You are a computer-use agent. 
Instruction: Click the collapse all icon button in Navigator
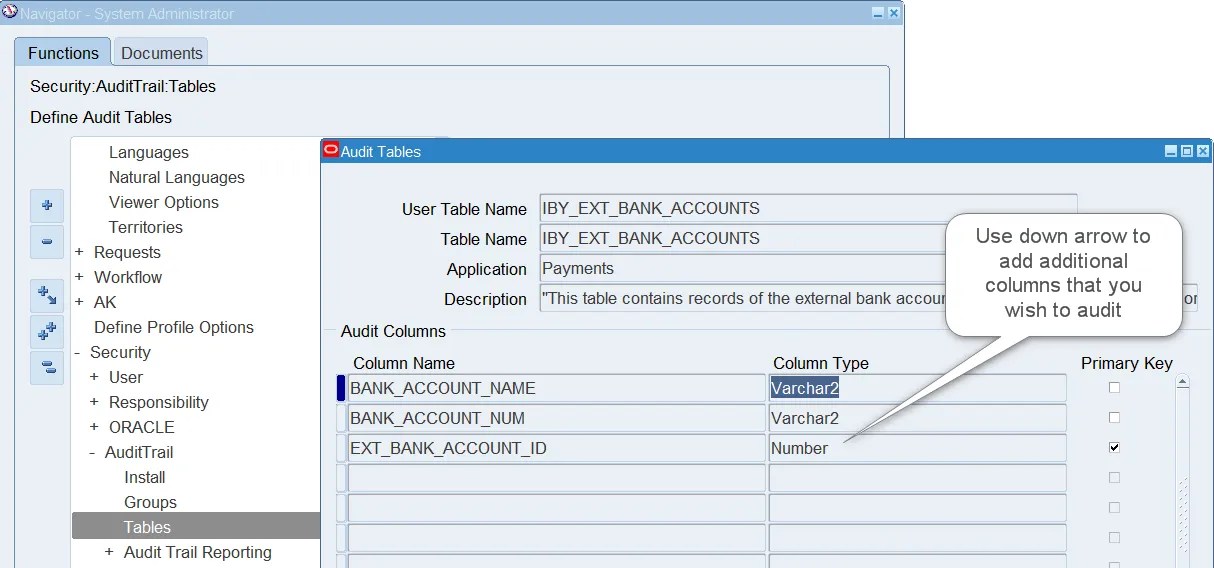(47, 367)
